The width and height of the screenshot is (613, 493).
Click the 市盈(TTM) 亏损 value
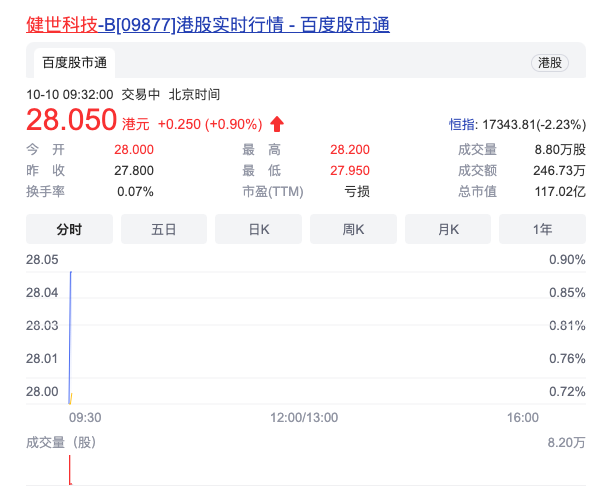[x=357, y=192]
